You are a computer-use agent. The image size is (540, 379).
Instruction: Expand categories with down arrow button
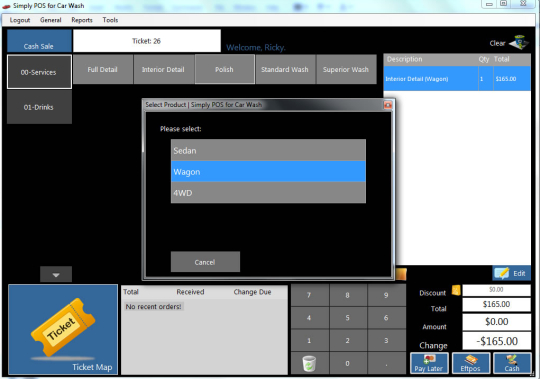pos(56,274)
